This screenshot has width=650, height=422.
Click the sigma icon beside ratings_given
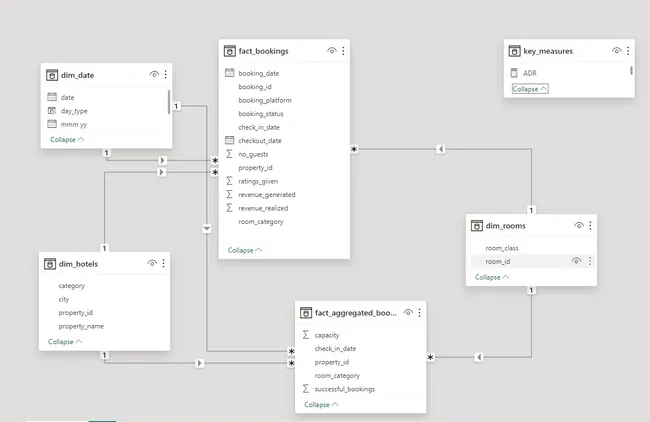point(229,181)
